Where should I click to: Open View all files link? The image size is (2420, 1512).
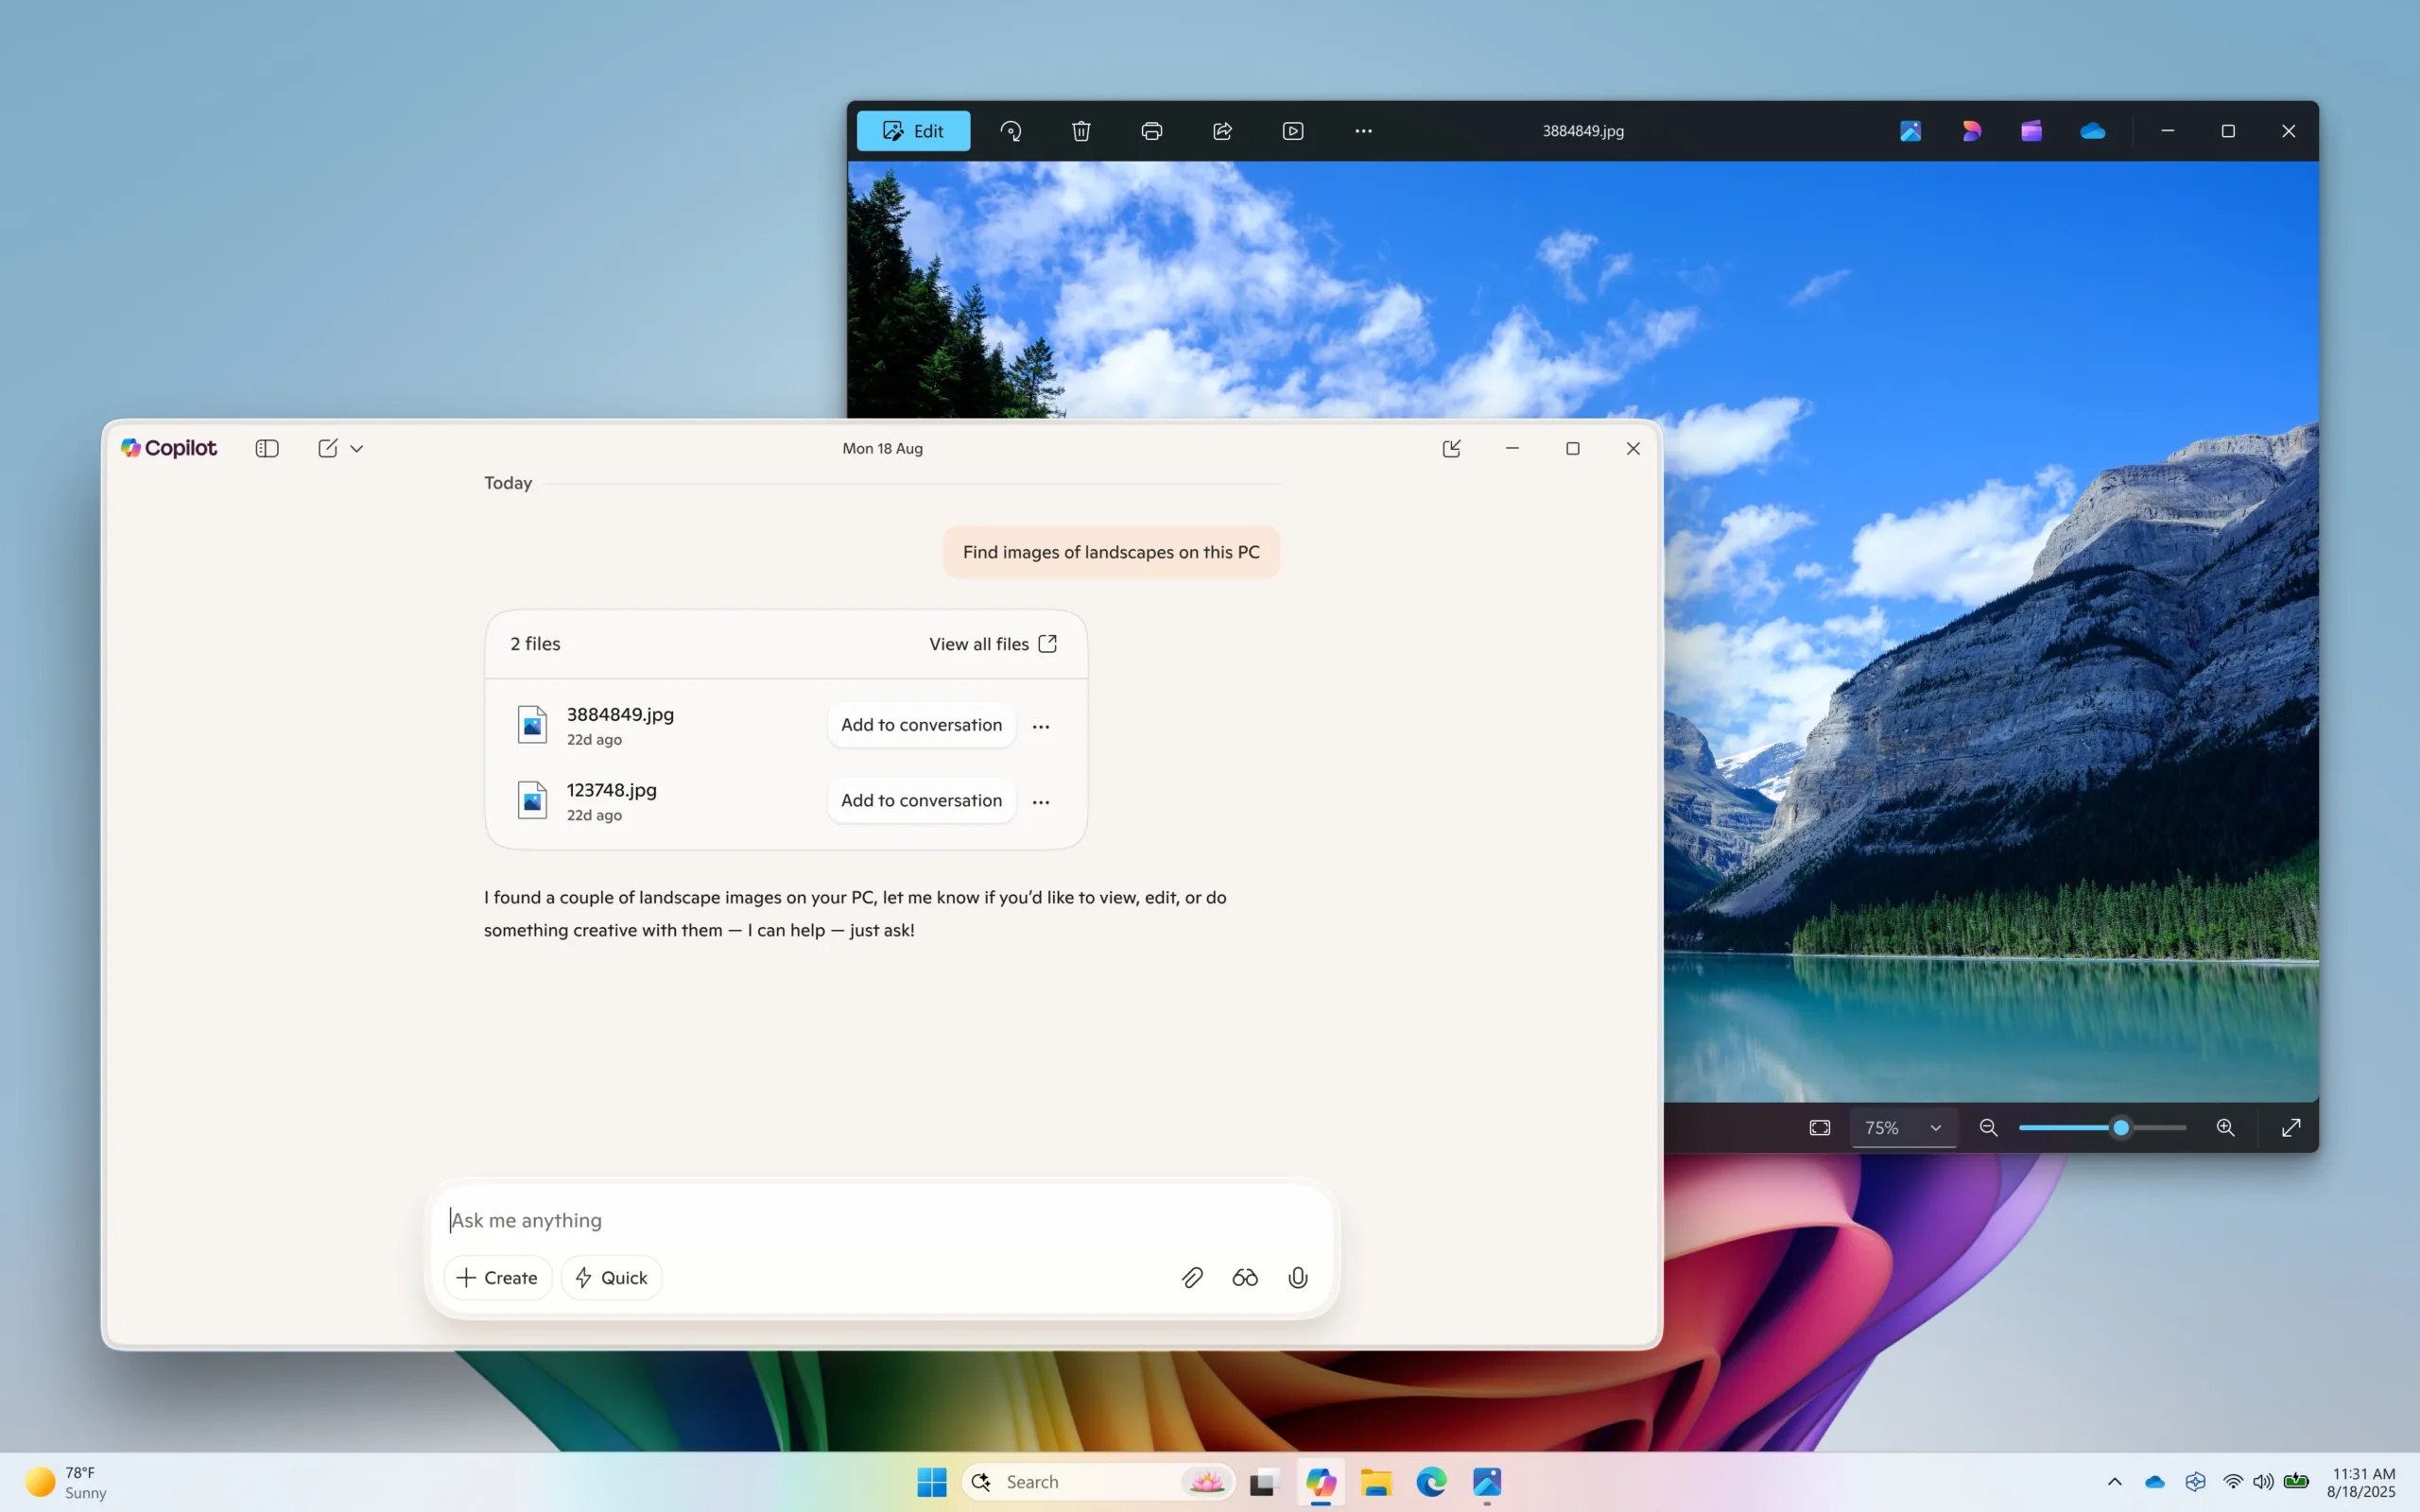click(x=992, y=643)
